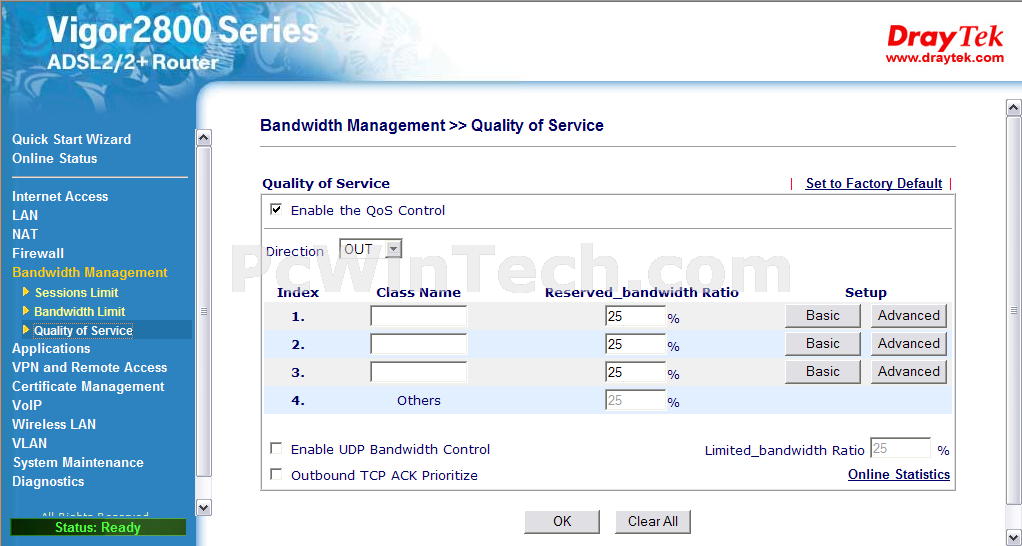Open the Wireless LAN menu
Image resolution: width=1022 pixels, height=546 pixels.
pyautogui.click(x=53, y=424)
